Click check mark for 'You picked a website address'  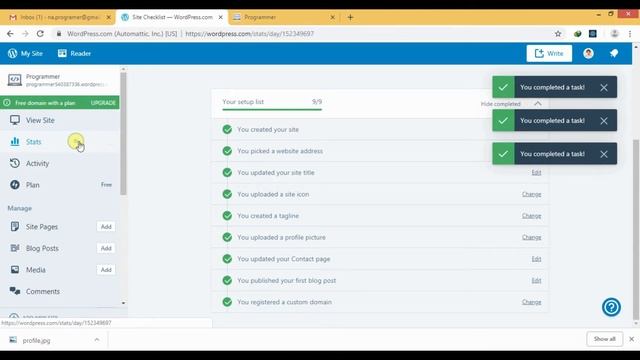[x=227, y=151]
